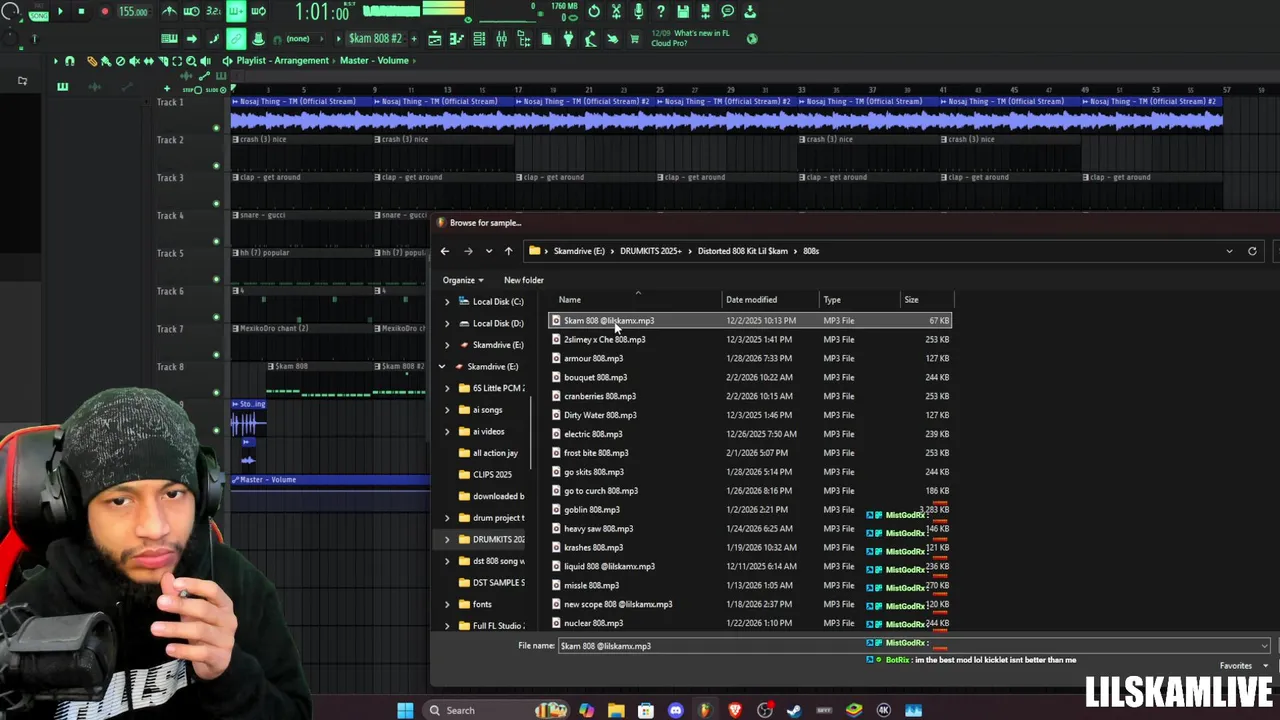Go up one folder level
1280x720 pixels.
point(508,251)
